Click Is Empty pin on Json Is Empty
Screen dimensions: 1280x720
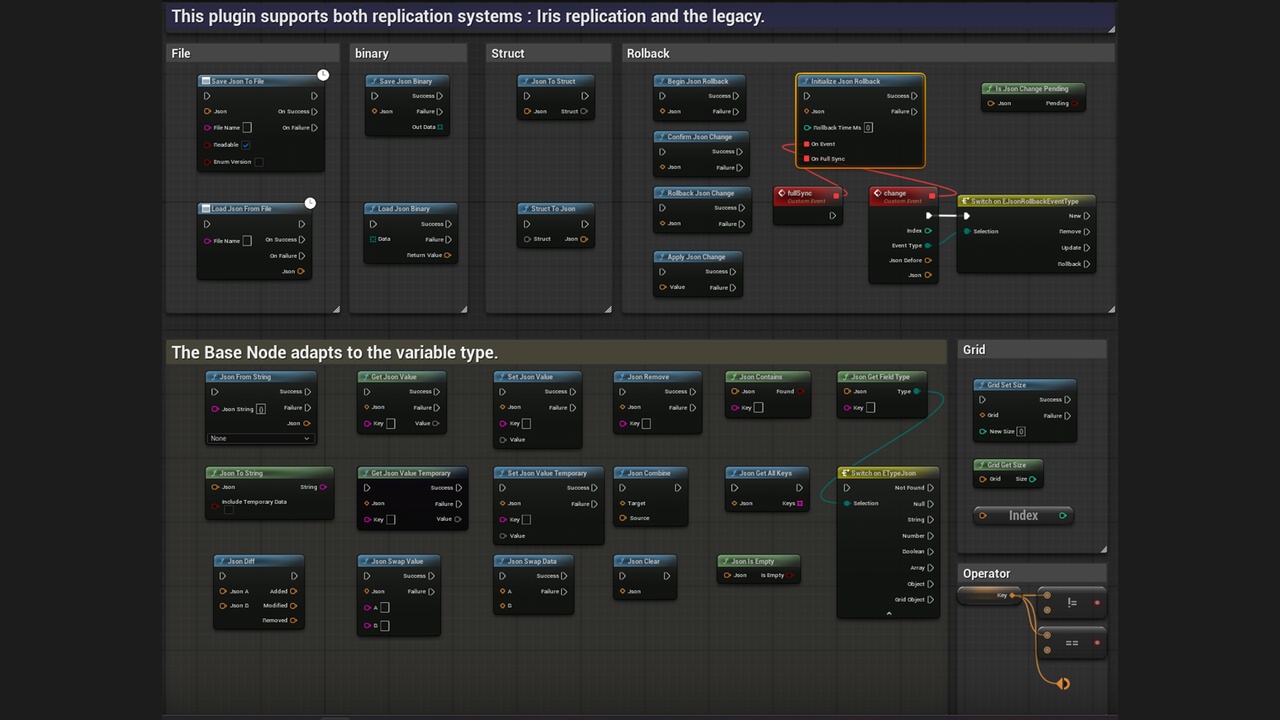coord(791,575)
